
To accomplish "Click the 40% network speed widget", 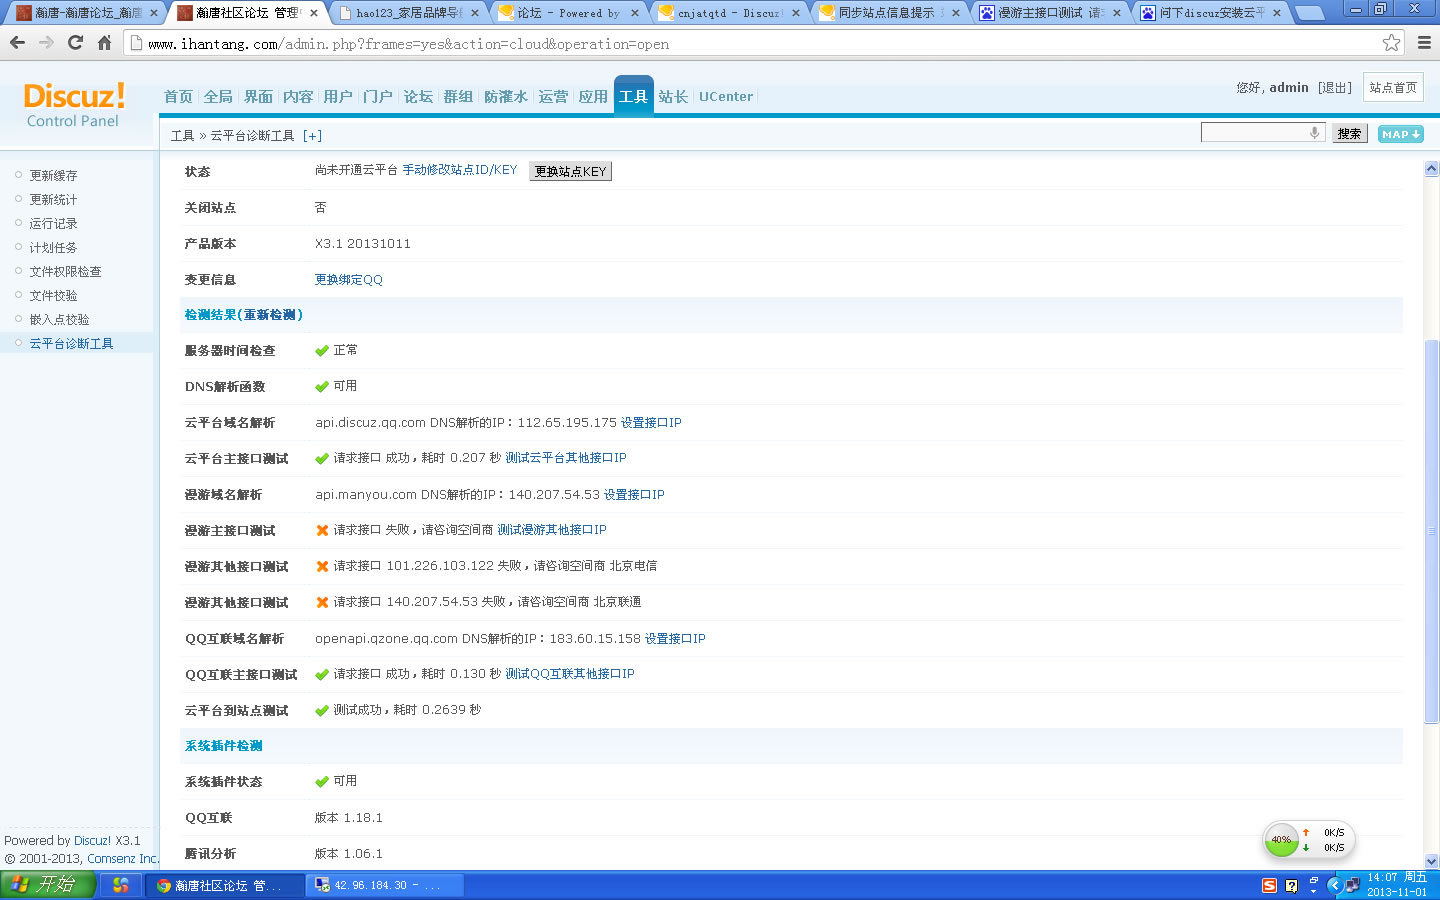I will [1310, 840].
